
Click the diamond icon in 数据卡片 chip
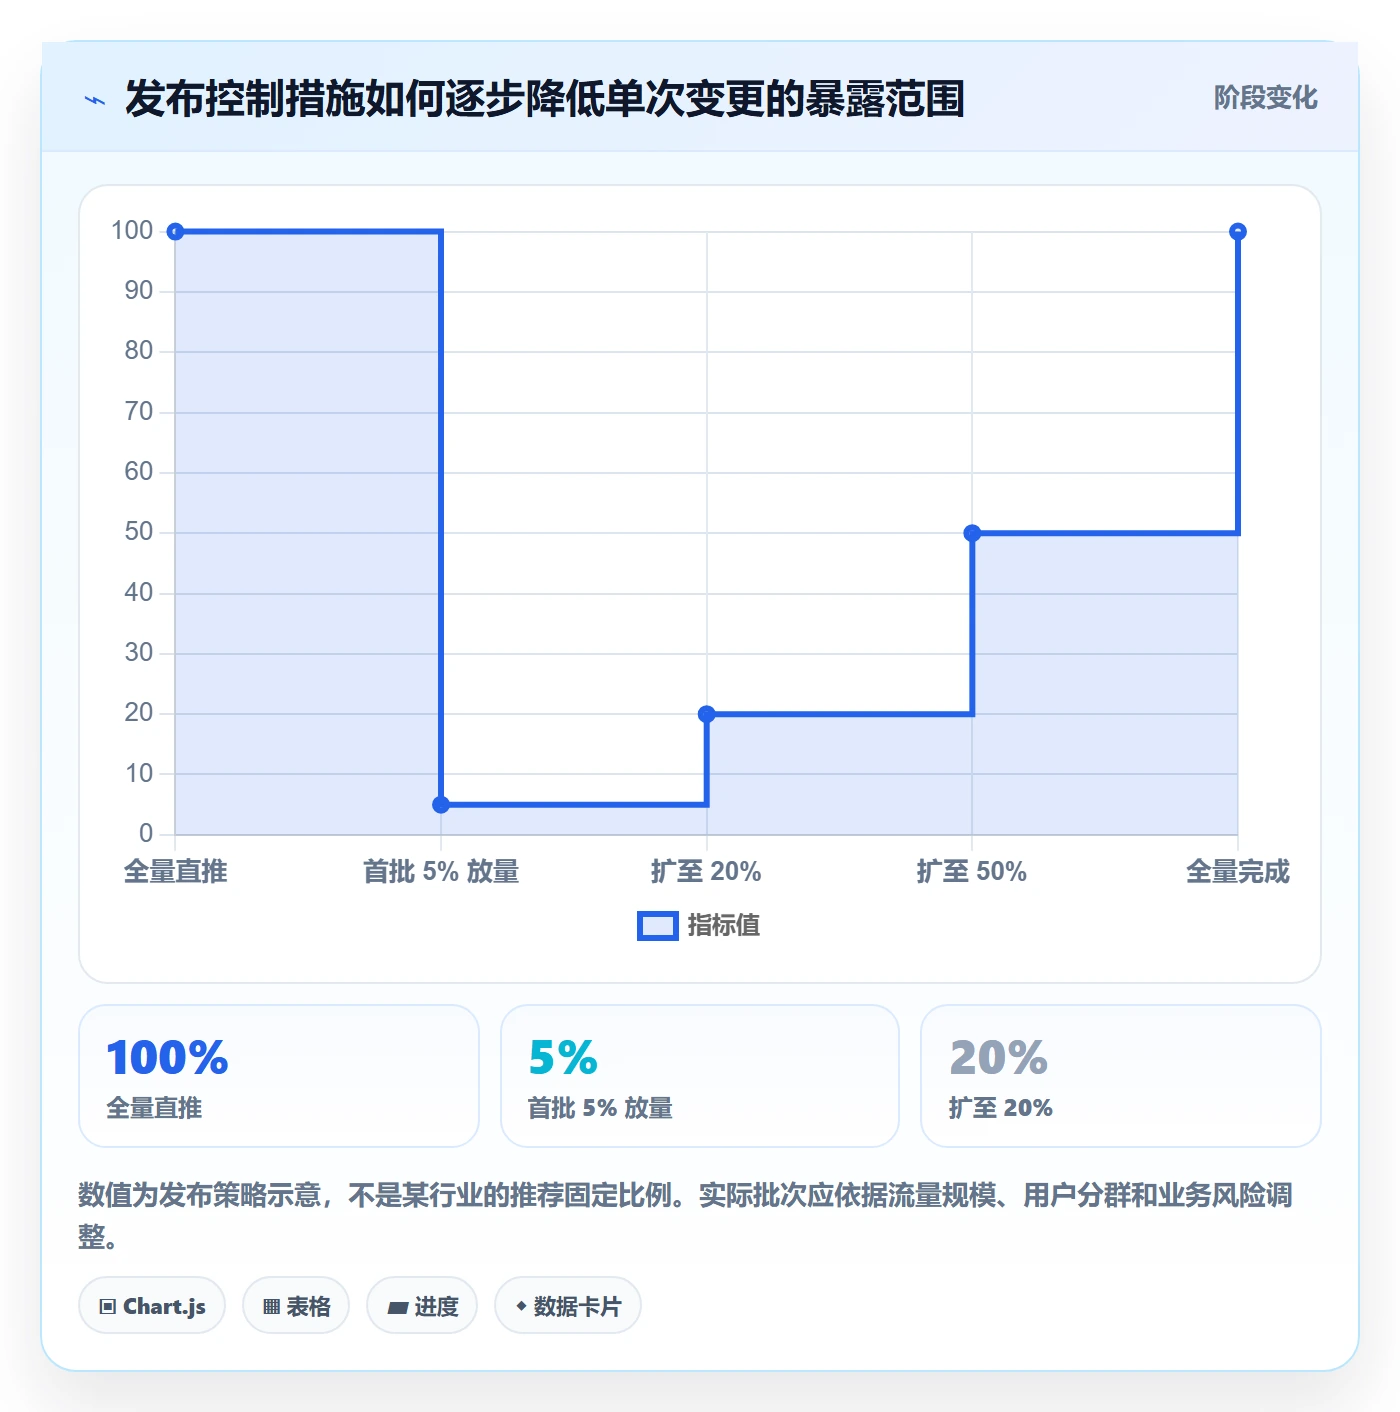(521, 1306)
